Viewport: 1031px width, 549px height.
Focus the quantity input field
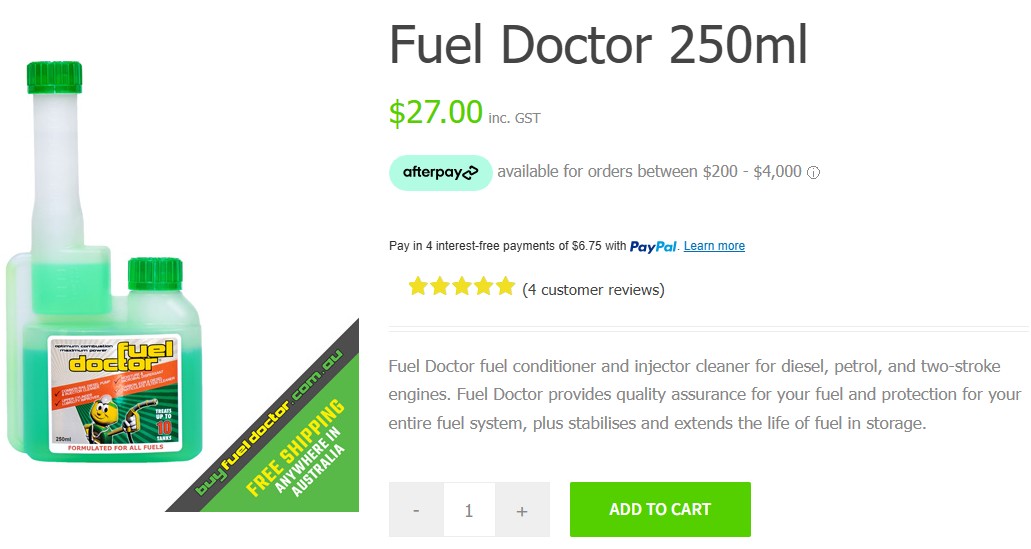point(469,510)
